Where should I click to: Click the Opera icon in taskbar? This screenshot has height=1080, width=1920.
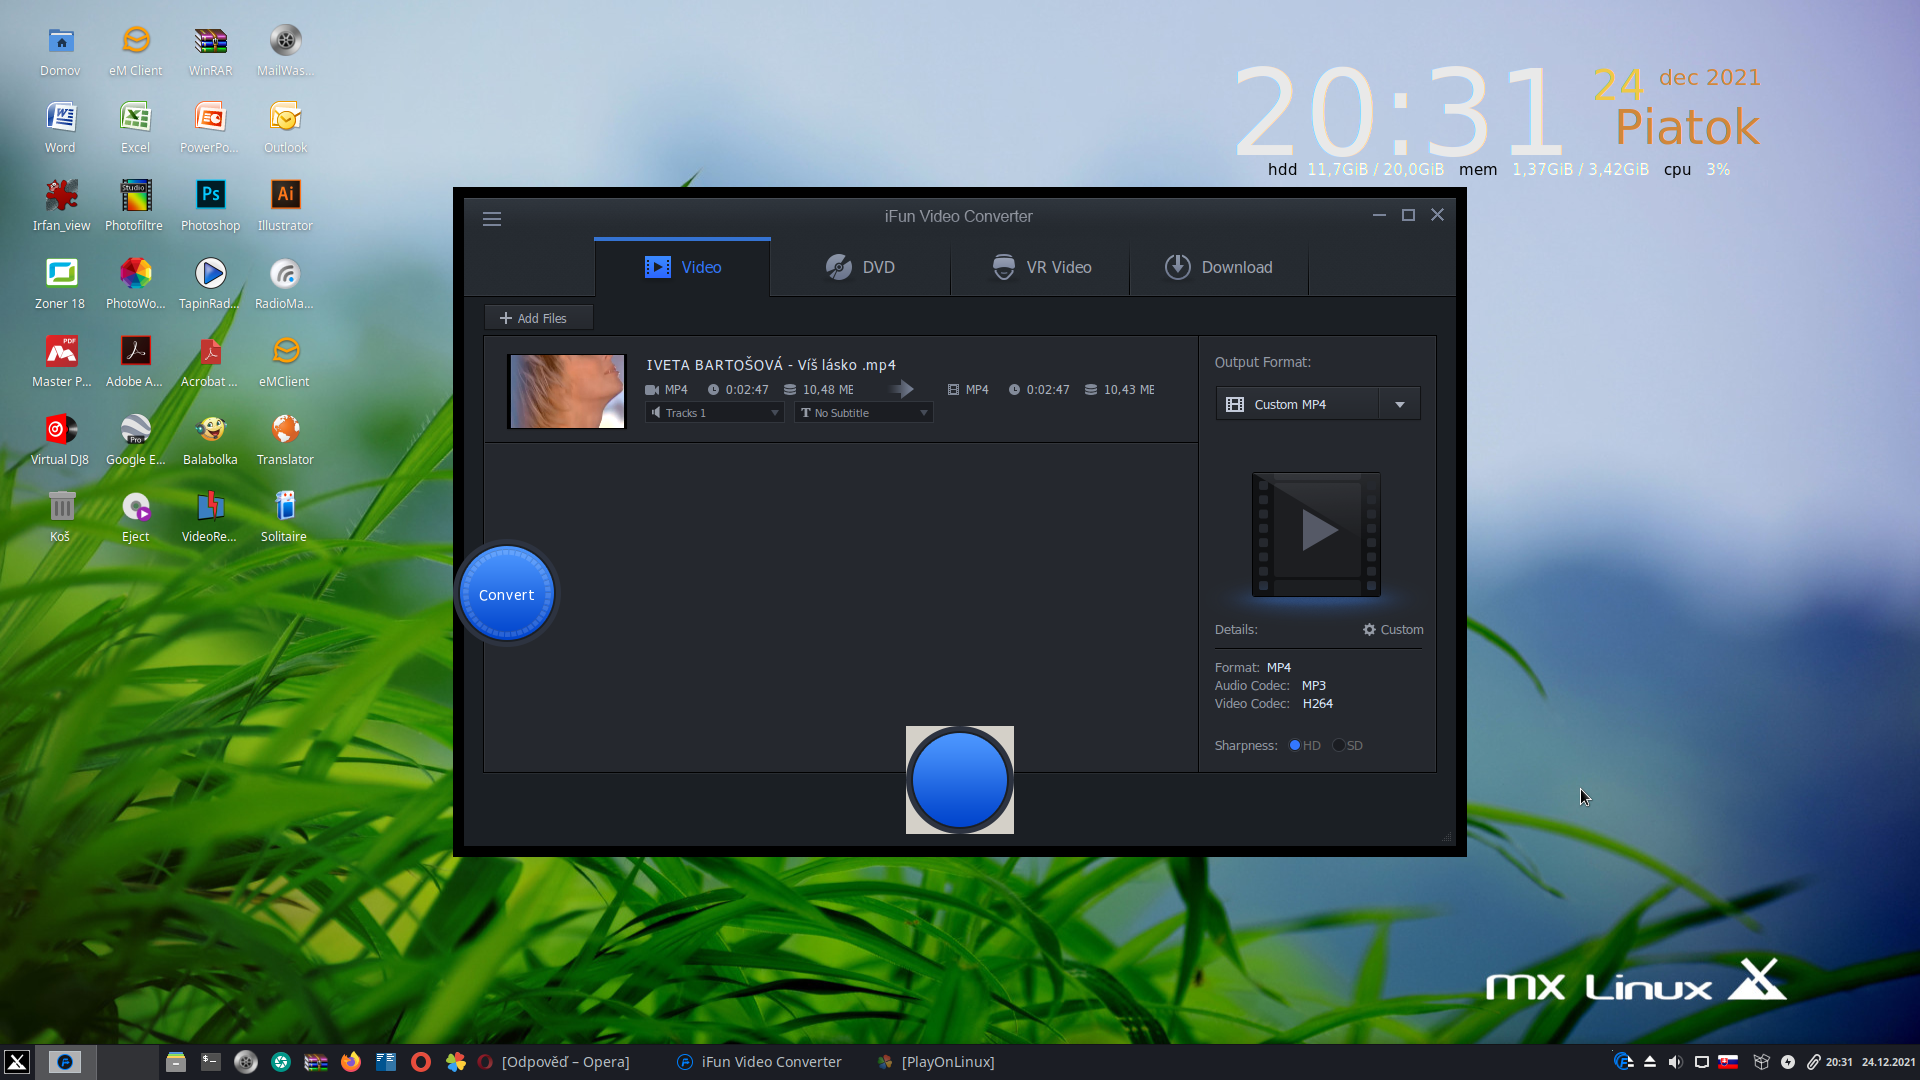421,1062
